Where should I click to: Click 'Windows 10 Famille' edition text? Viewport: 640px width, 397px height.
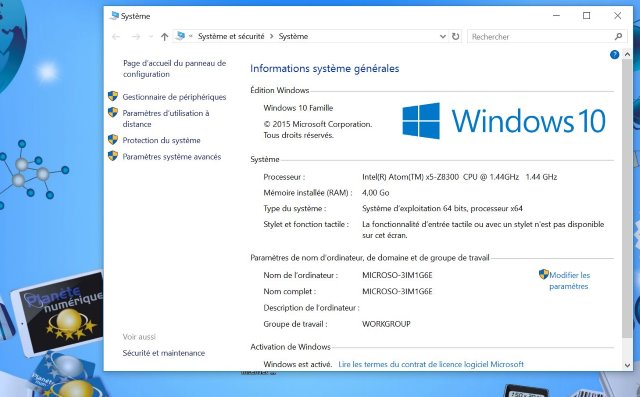point(298,108)
